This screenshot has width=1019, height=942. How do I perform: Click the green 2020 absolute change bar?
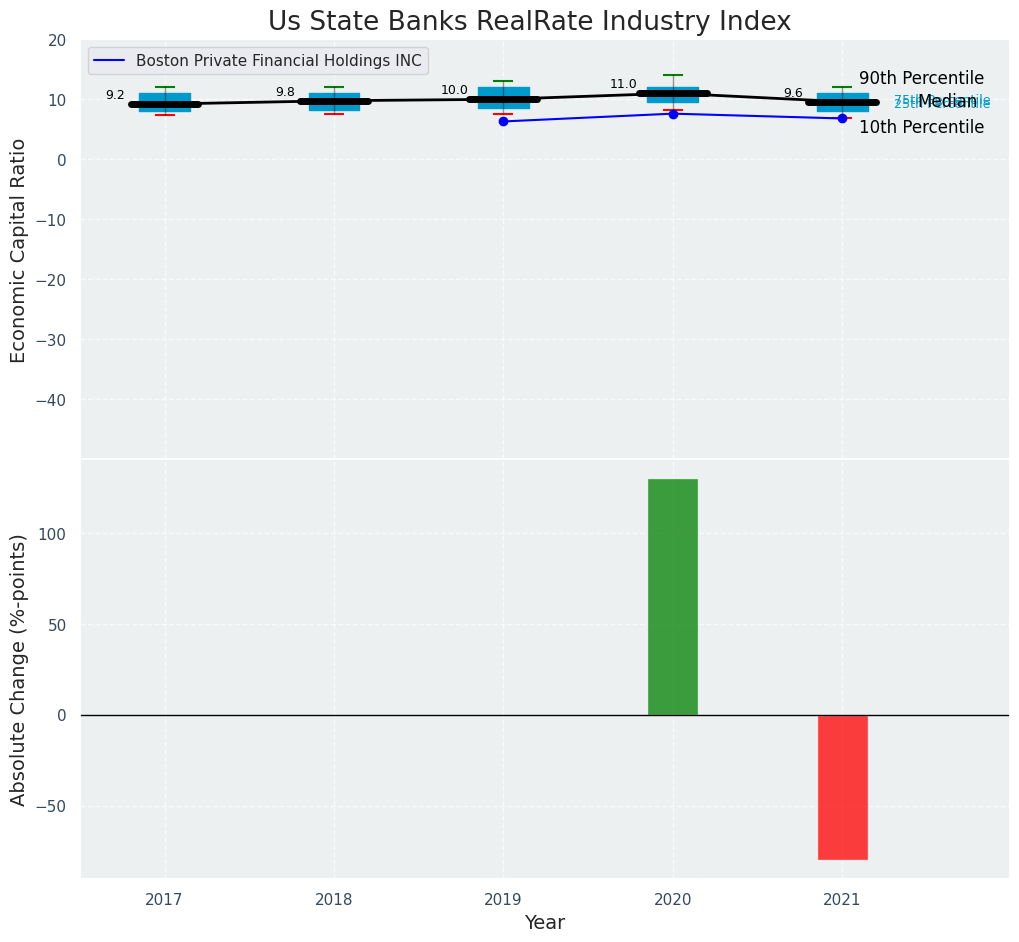pos(672,597)
